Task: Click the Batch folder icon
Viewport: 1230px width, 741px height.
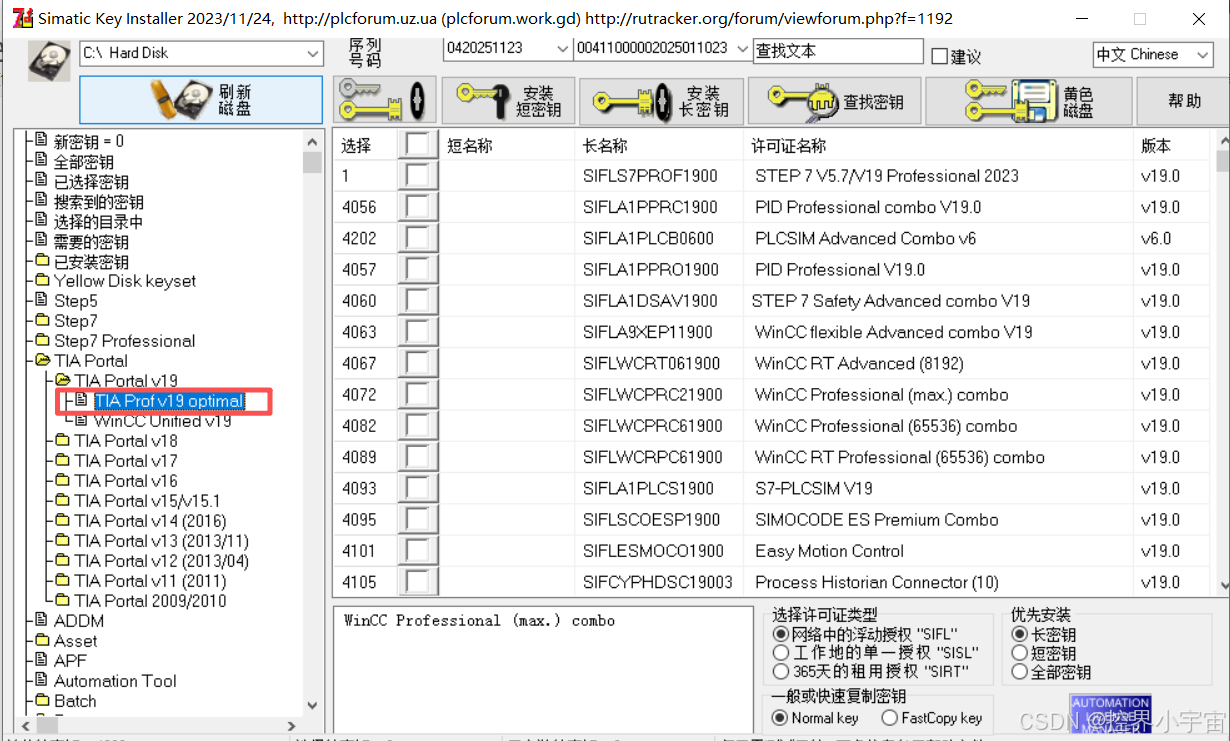Action: click(41, 700)
